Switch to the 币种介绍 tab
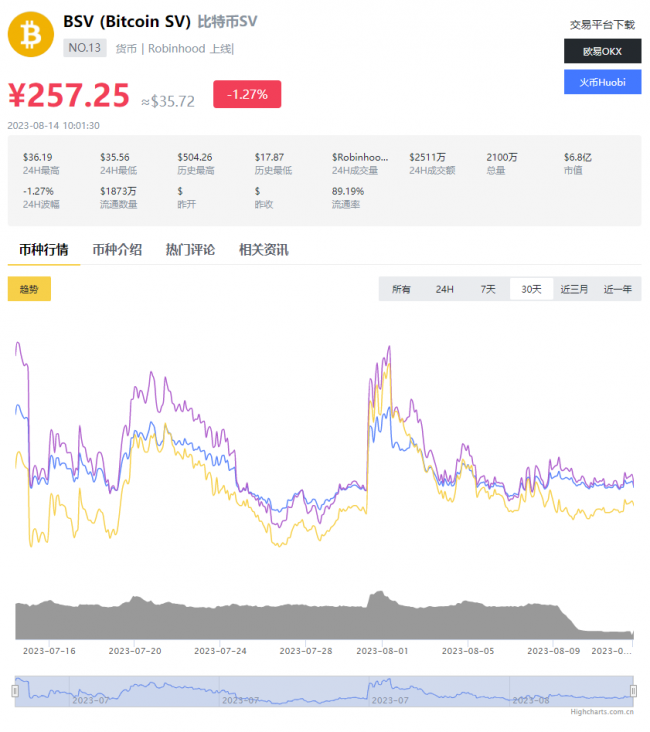This screenshot has height=732, width=650. (117, 250)
